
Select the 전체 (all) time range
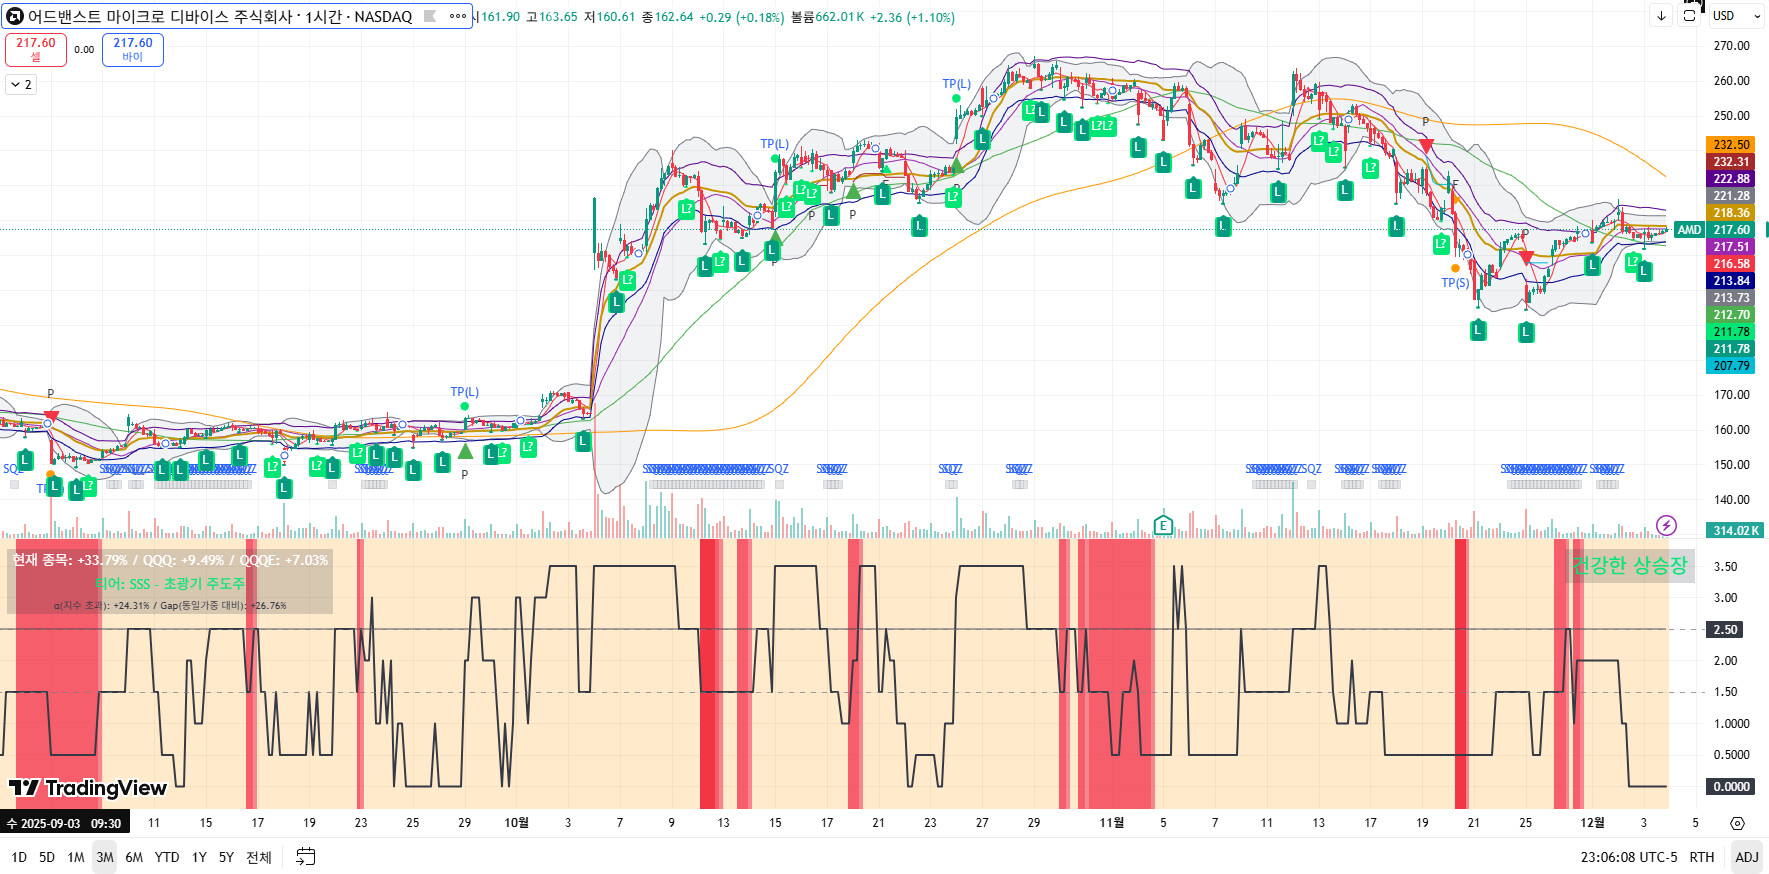click(259, 857)
